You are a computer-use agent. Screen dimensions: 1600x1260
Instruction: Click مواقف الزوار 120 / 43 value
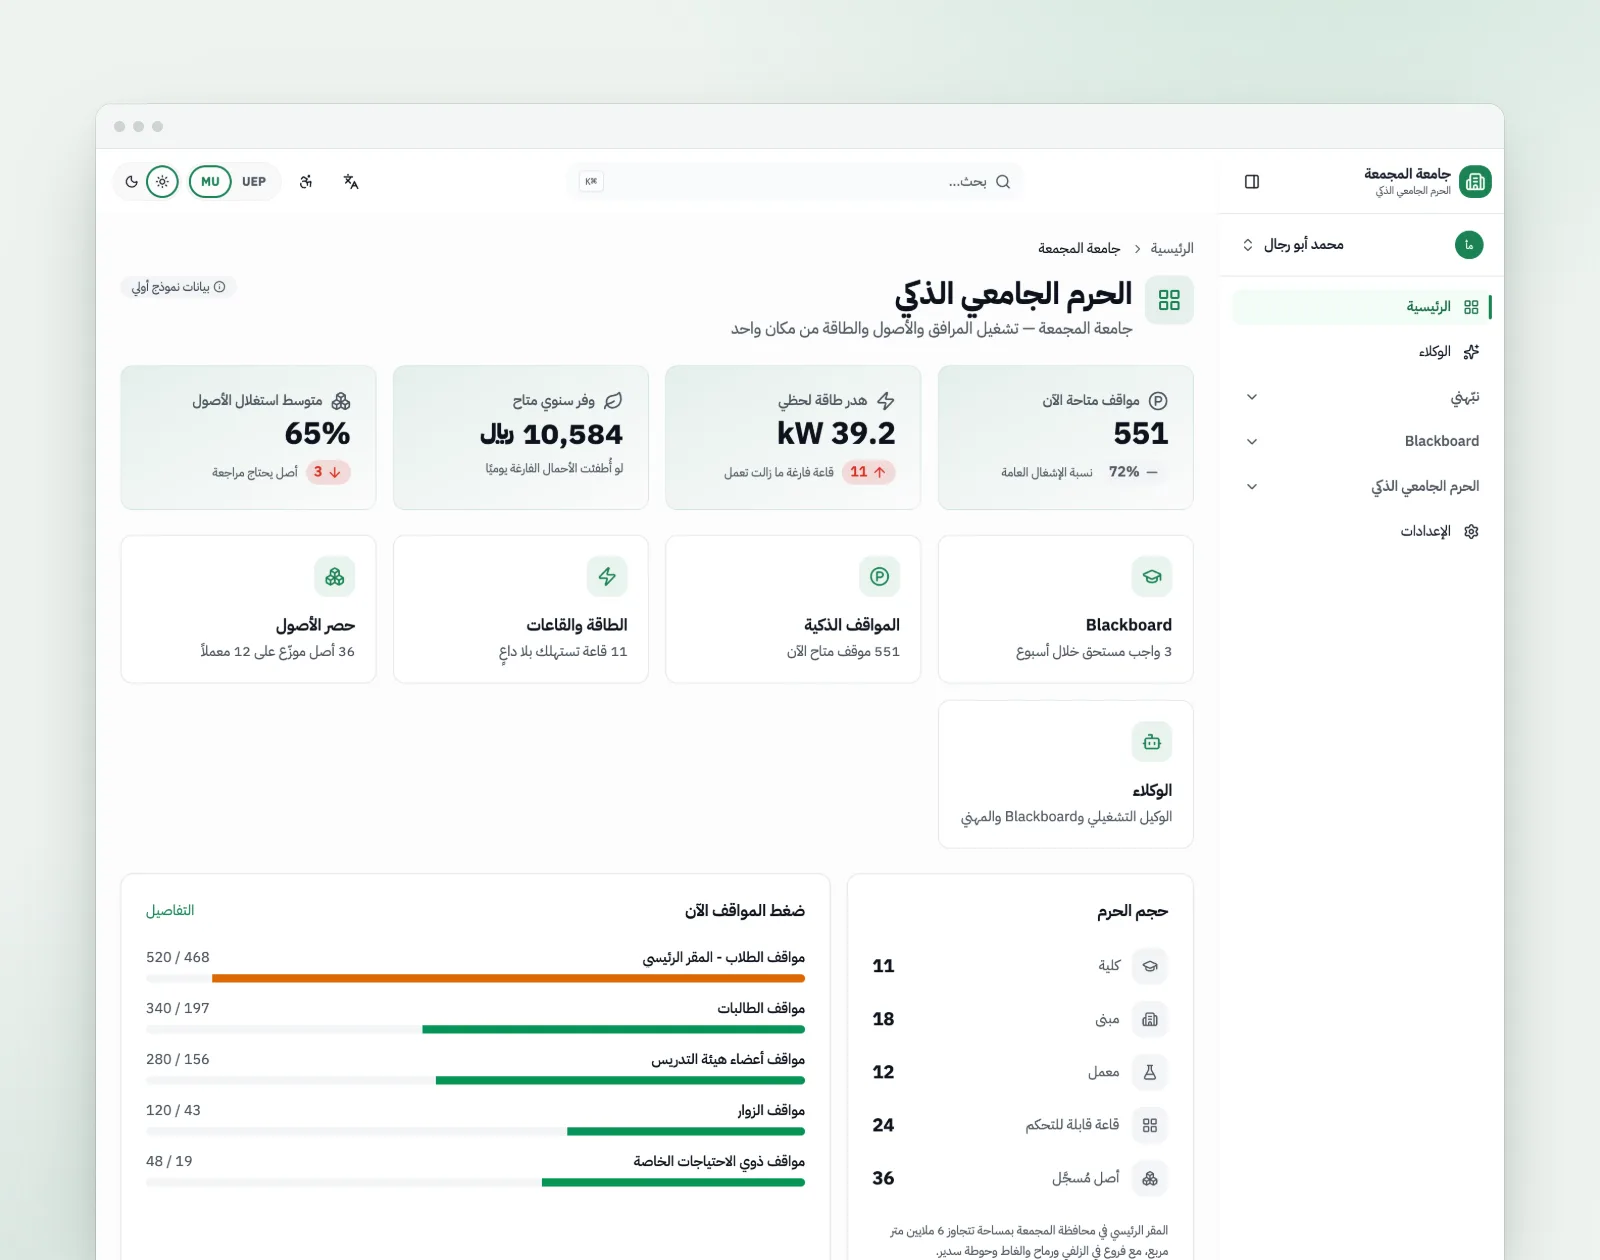point(173,1110)
